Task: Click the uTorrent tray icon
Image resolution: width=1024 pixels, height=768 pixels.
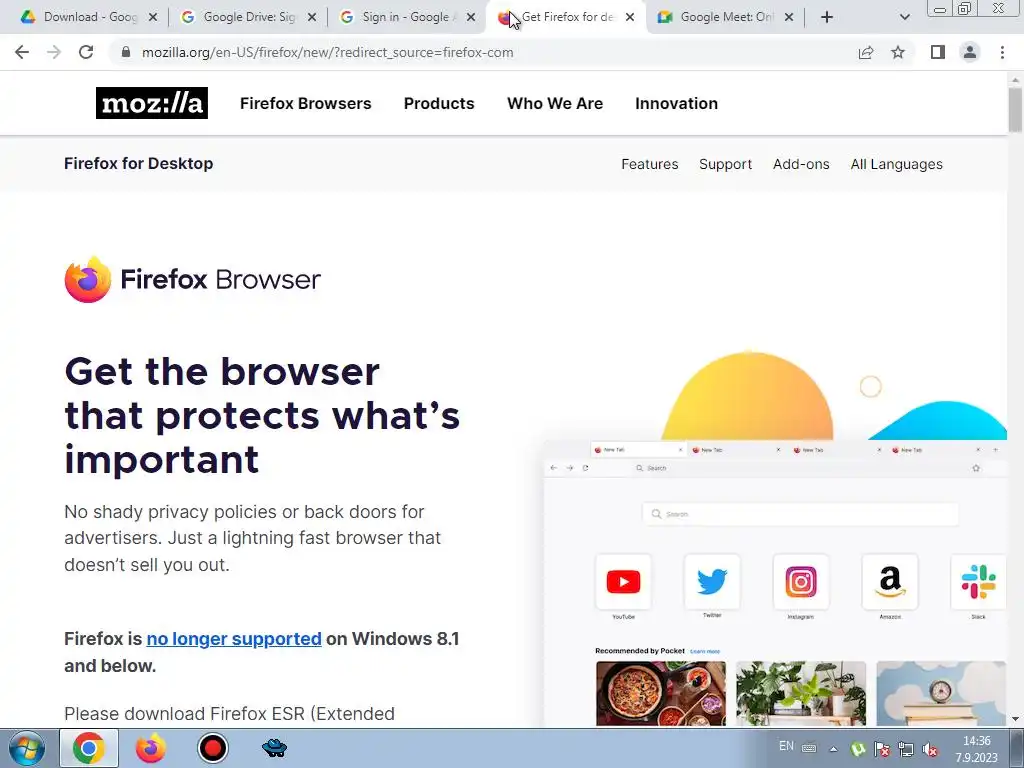Action: pyautogui.click(x=858, y=750)
